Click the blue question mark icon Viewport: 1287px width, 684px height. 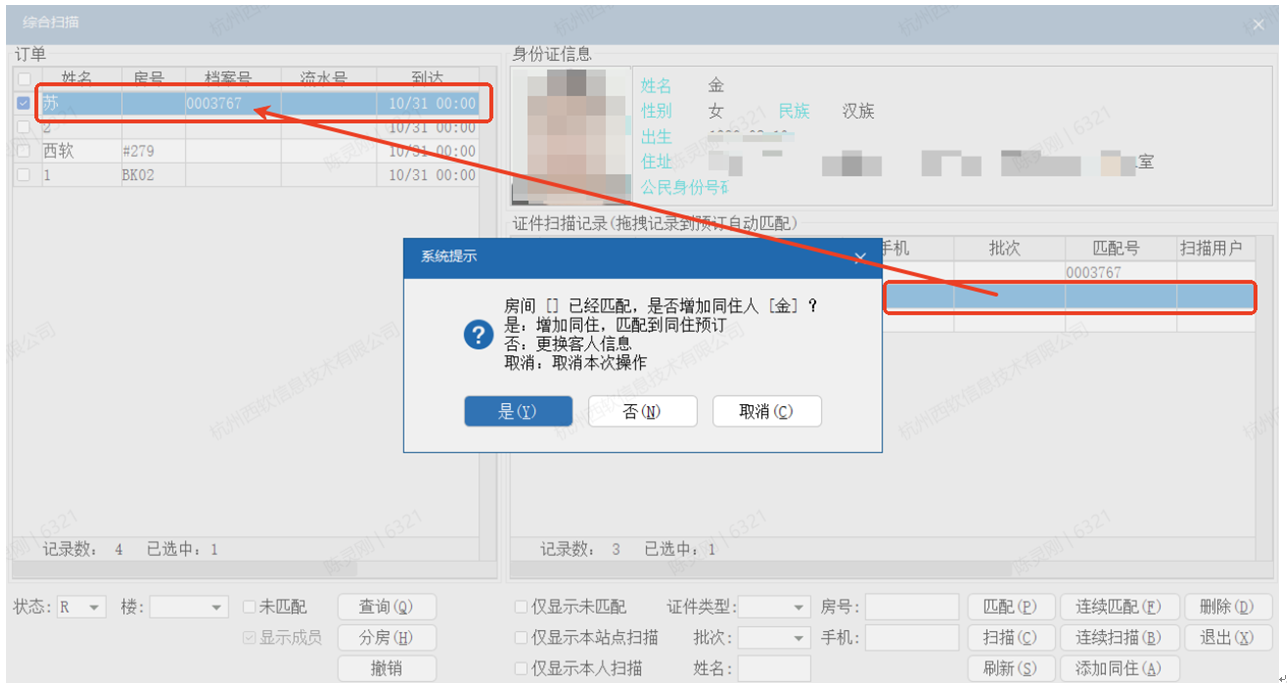[479, 335]
